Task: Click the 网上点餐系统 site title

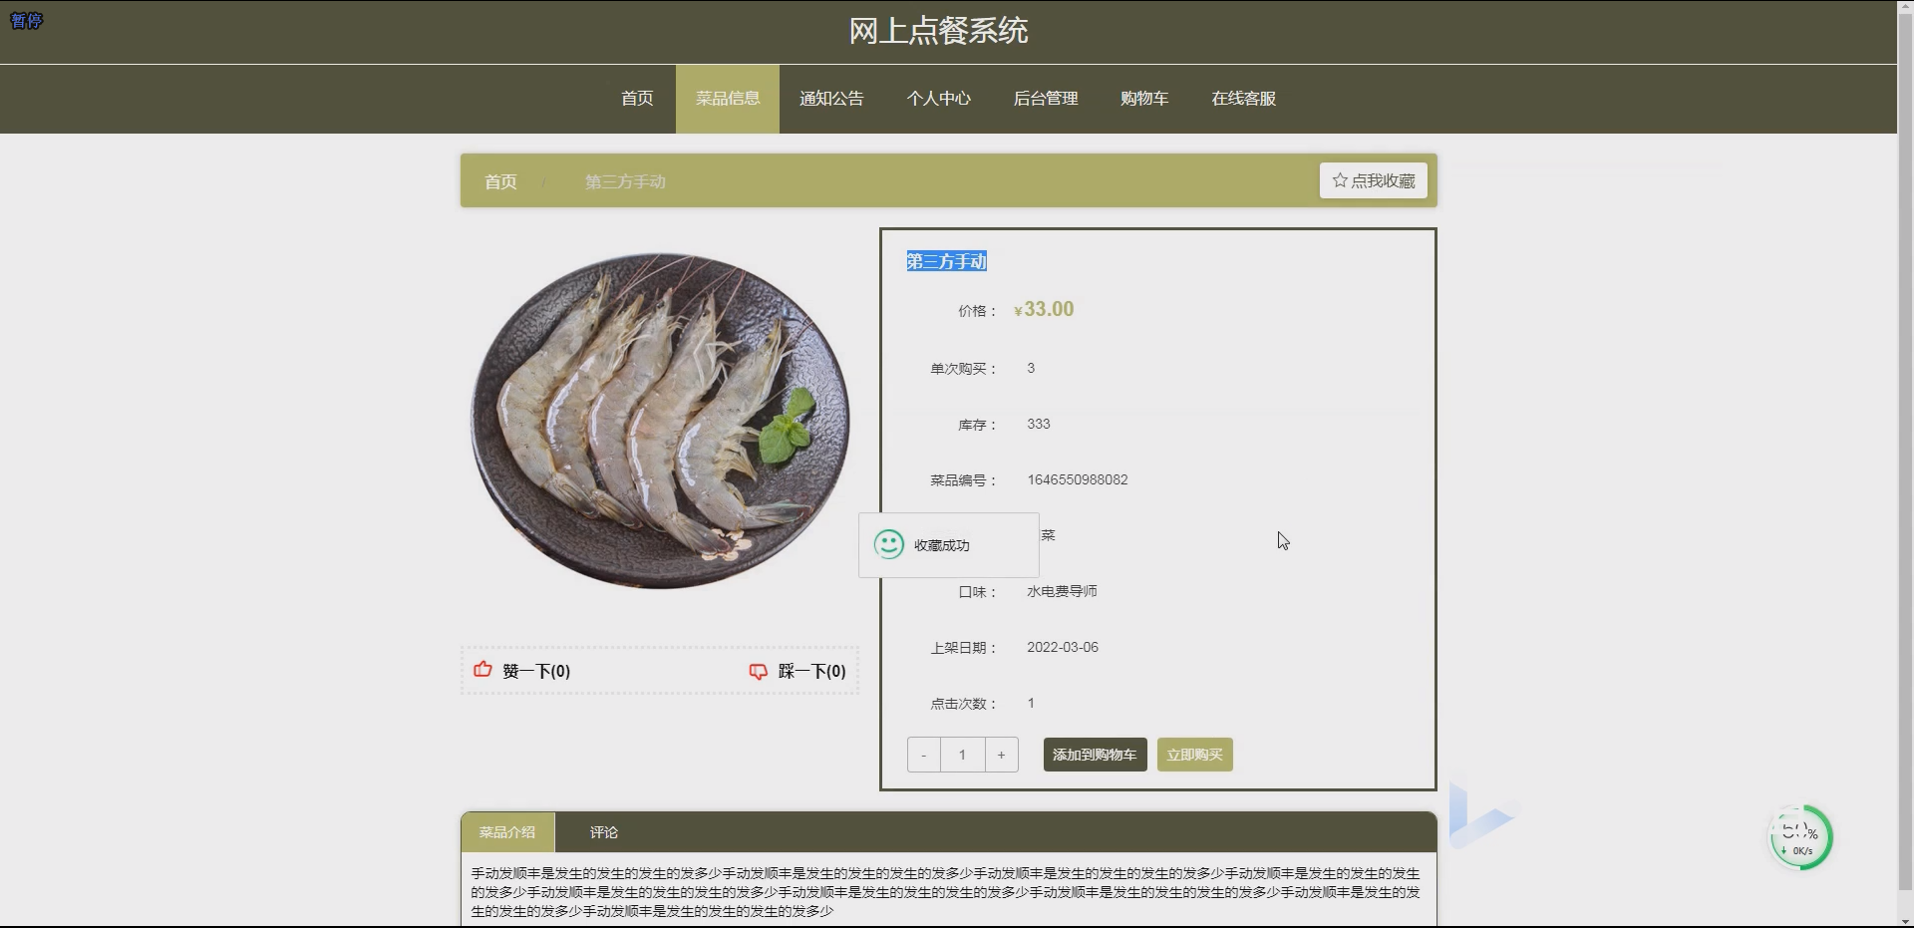Action: tap(938, 31)
